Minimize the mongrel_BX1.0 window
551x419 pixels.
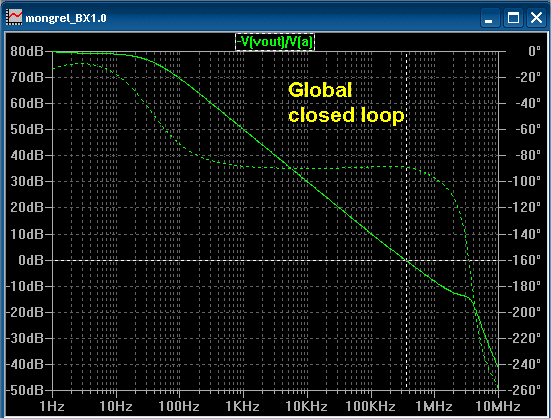tap(490, 18)
